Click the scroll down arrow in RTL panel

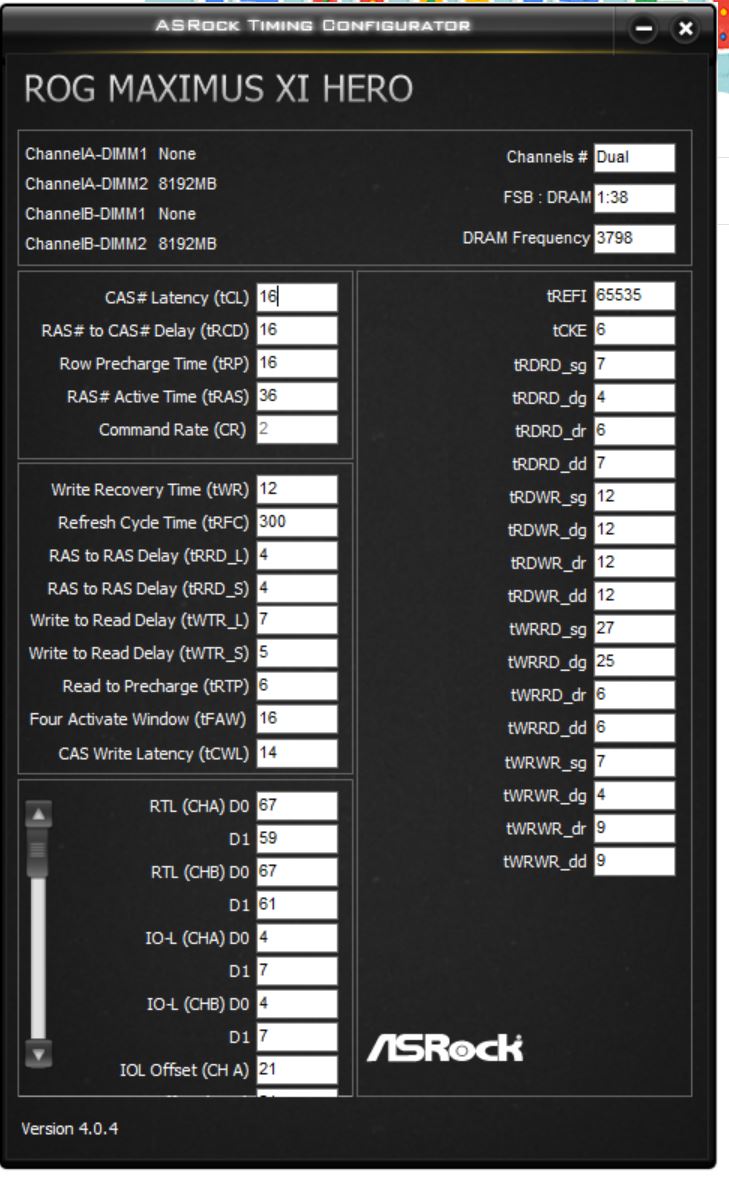38,1054
